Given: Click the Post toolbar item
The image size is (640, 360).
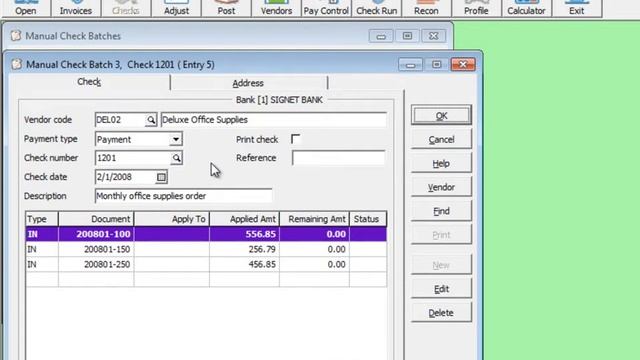Looking at the screenshot, I should coord(226,8).
